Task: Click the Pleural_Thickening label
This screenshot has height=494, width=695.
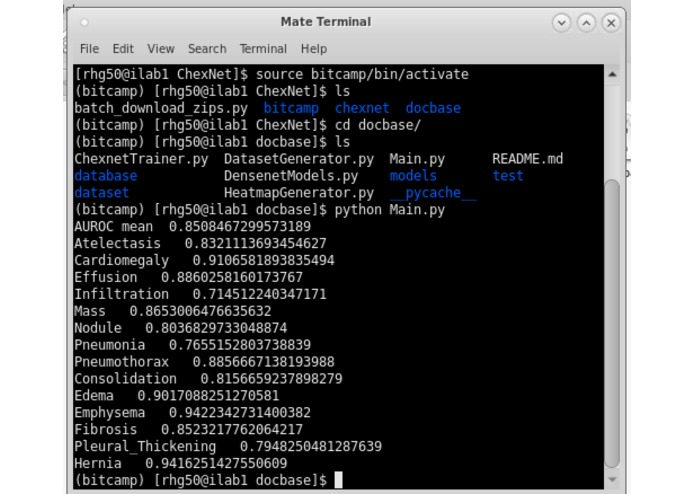Action: point(145,447)
